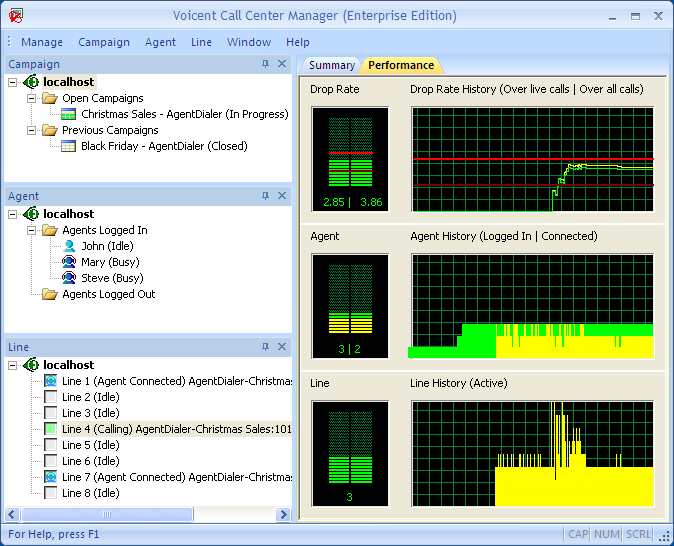The width and height of the screenshot is (674, 546).
Task: Click the localhost server icon in Line panel
Action: [x=31, y=365]
